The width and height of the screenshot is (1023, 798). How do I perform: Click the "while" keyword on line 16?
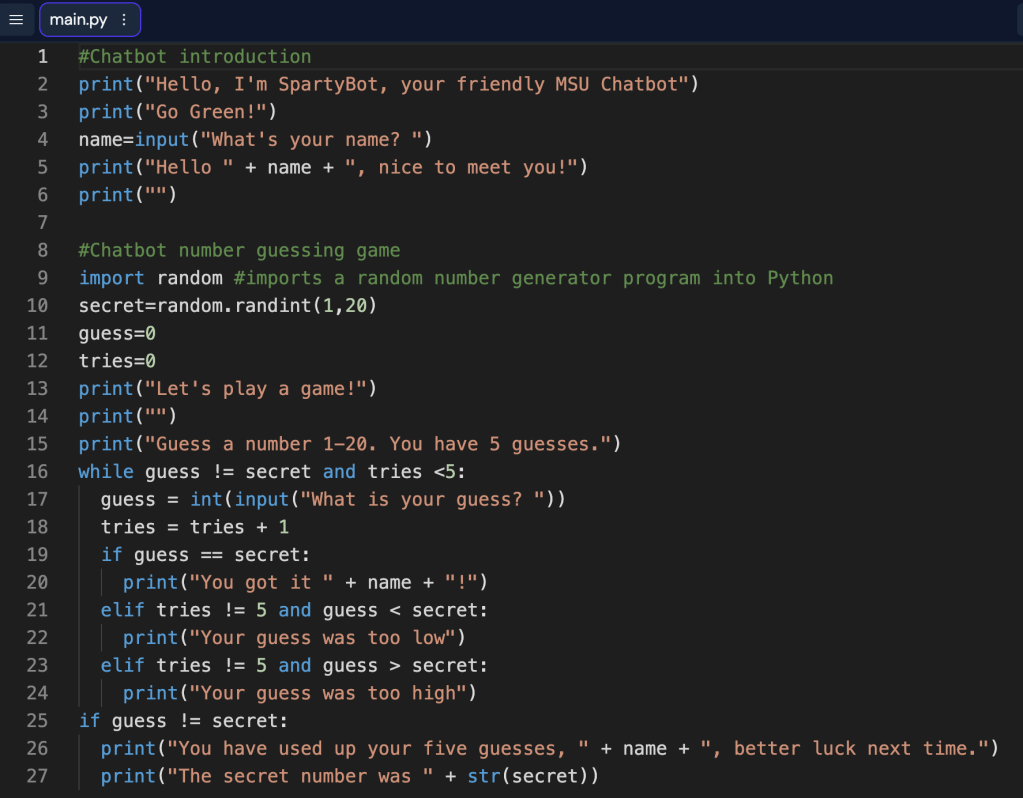coord(106,472)
